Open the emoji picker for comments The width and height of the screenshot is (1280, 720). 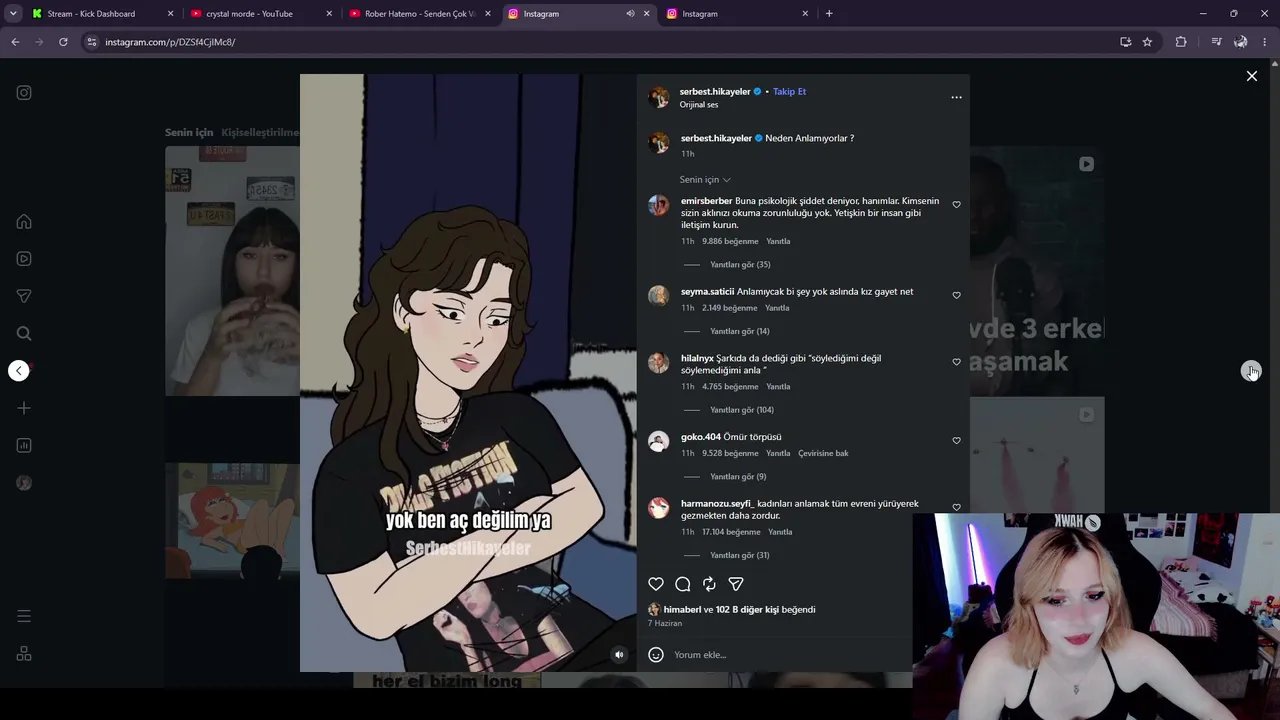(x=656, y=655)
